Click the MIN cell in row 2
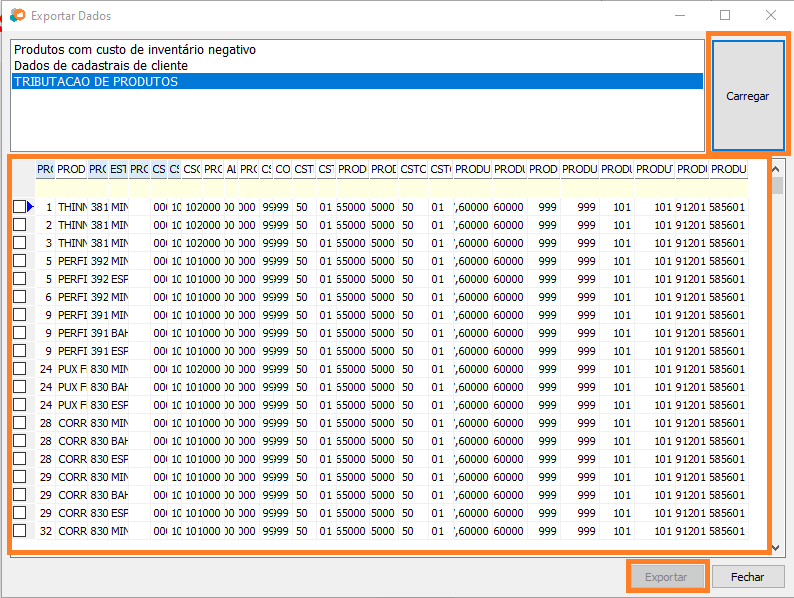794x598 pixels. tap(118, 225)
